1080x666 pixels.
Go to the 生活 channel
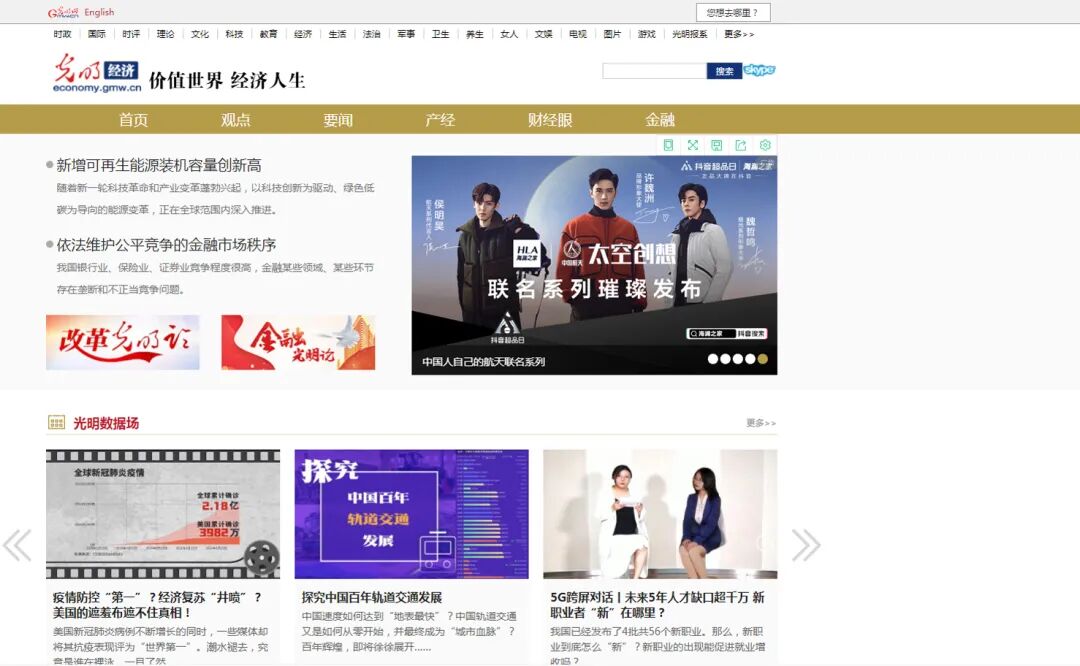click(x=338, y=34)
